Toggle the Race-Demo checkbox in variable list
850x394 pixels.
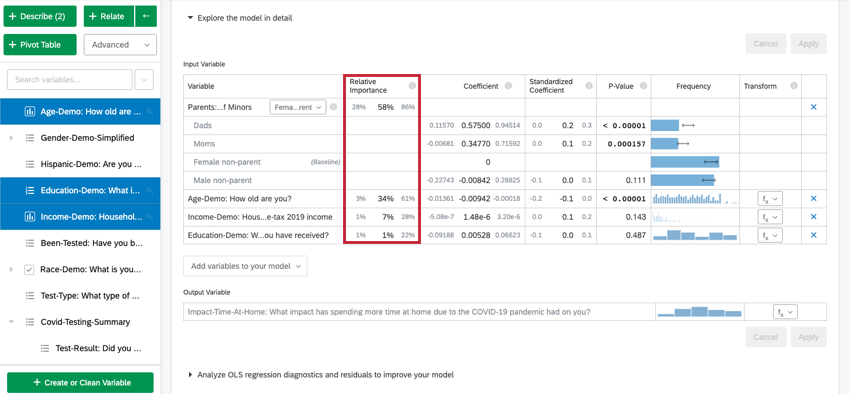[x=30, y=269]
